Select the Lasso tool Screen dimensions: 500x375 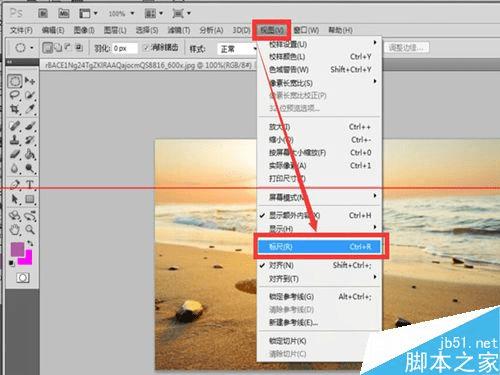(15, 95)
